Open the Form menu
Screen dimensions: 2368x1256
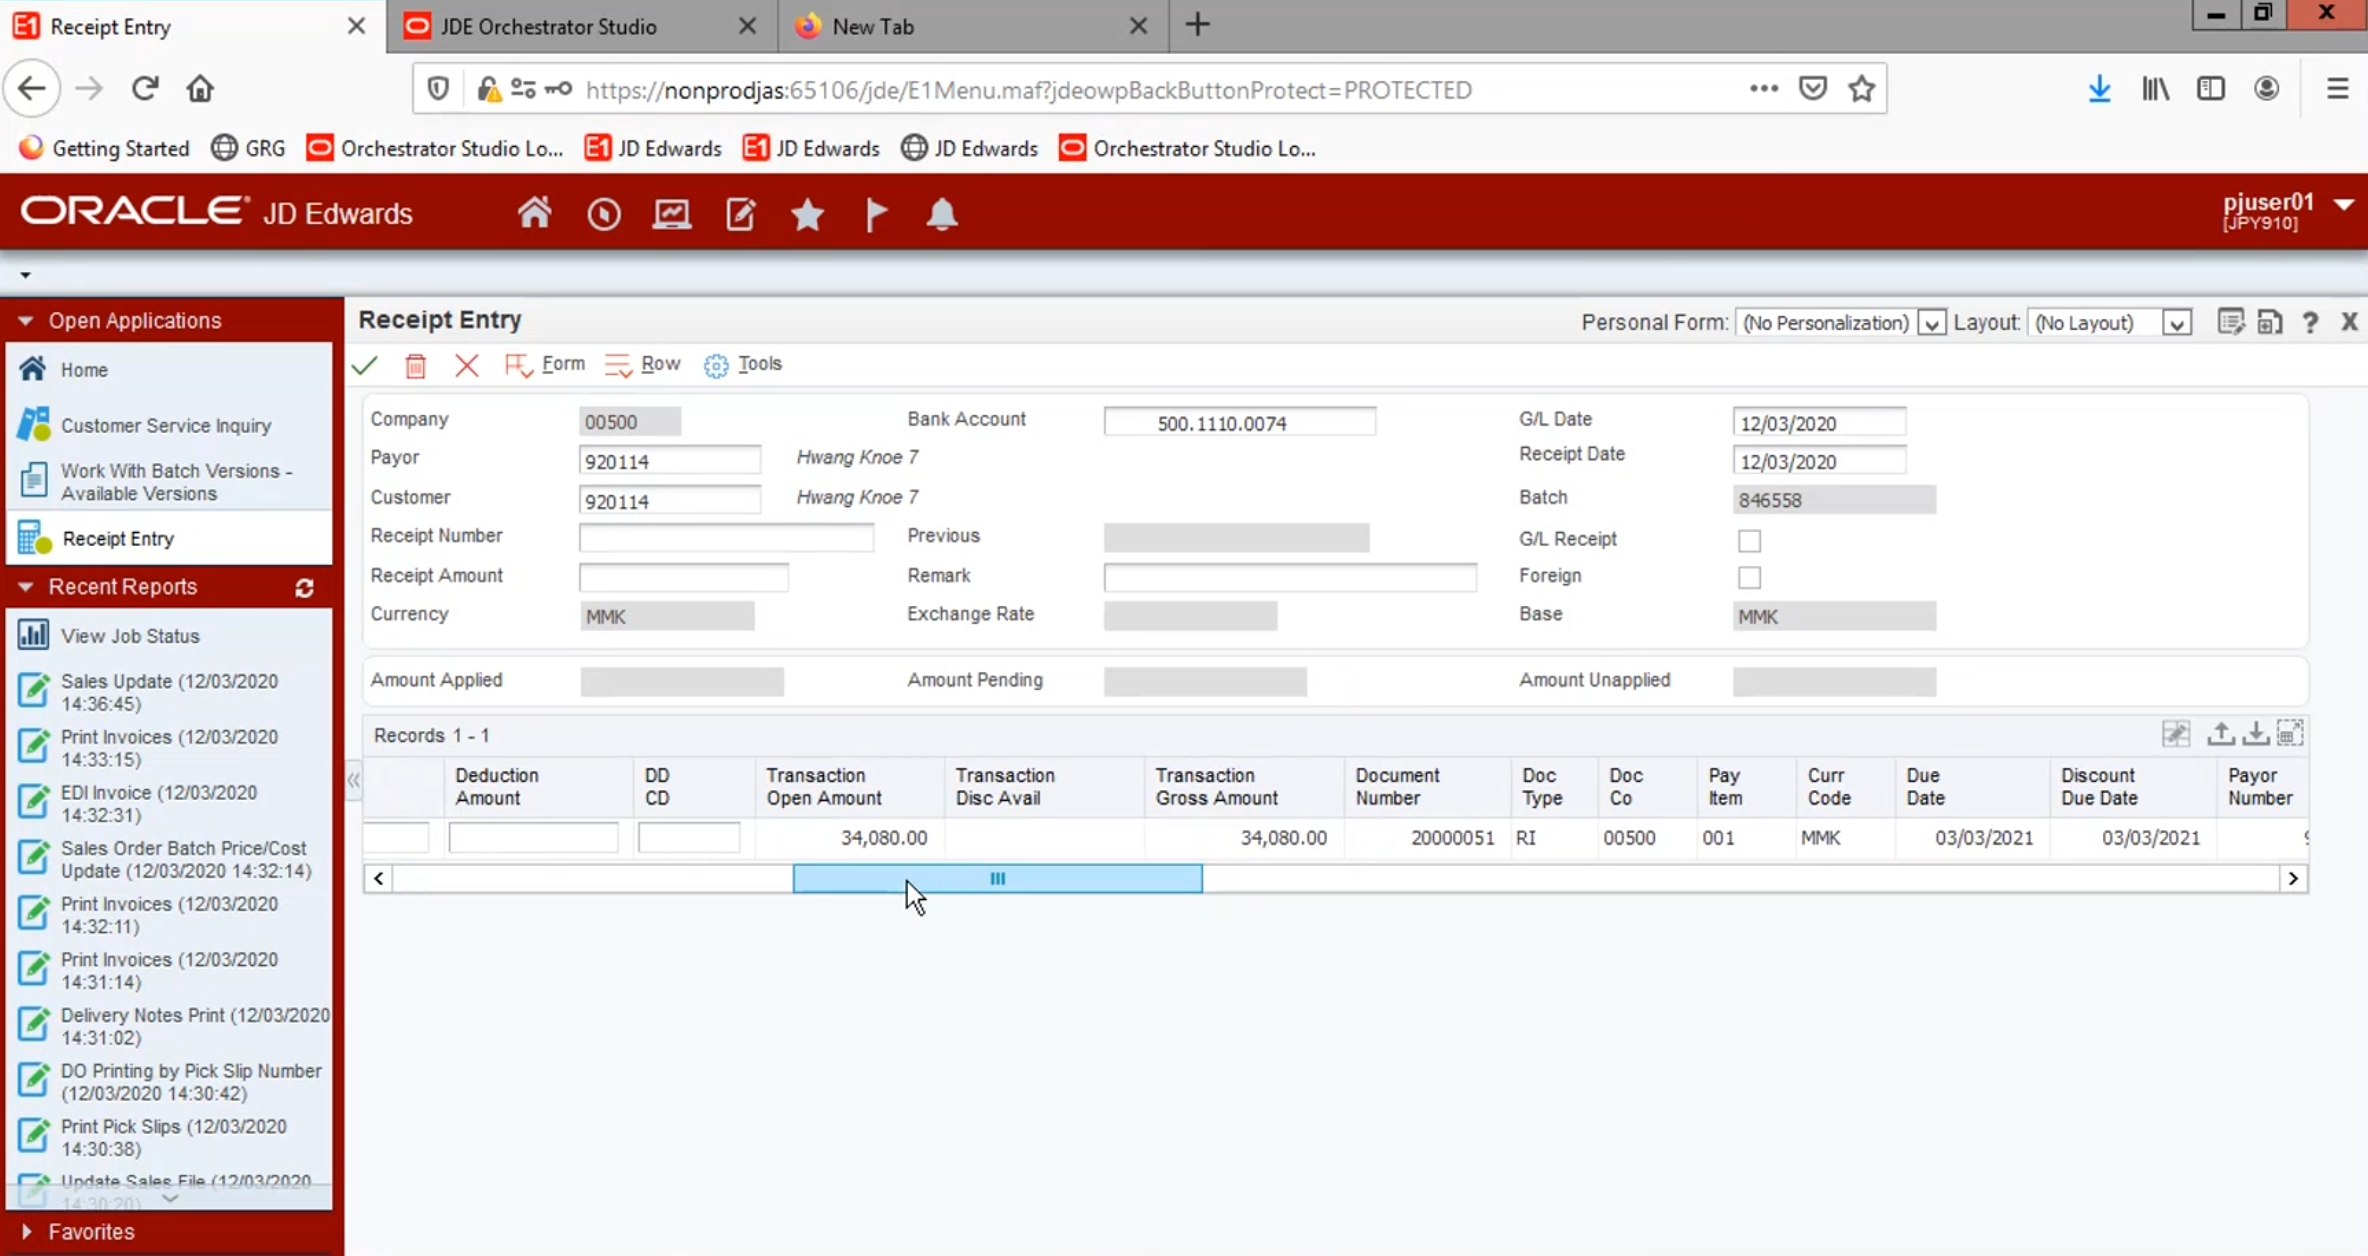click(x=546, y=365)
